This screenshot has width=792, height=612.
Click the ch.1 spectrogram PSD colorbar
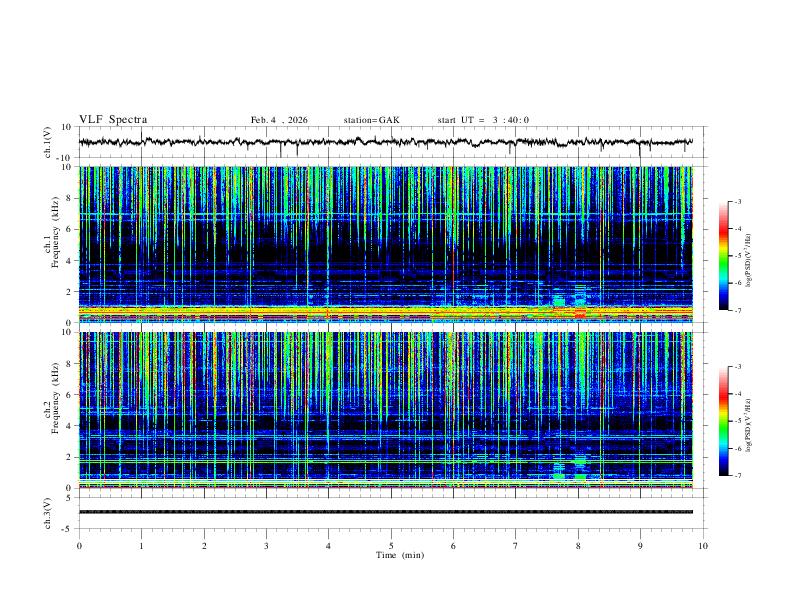pos(724,256)
